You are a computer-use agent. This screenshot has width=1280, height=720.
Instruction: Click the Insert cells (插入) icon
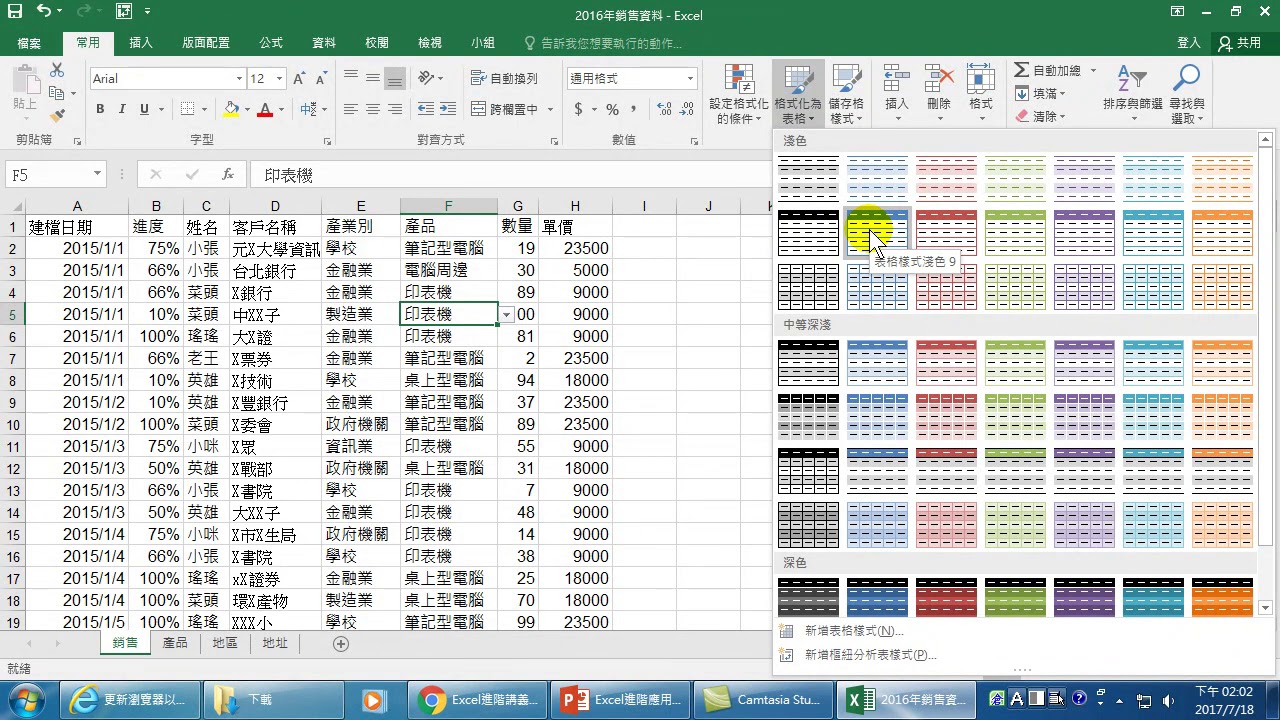897,80
